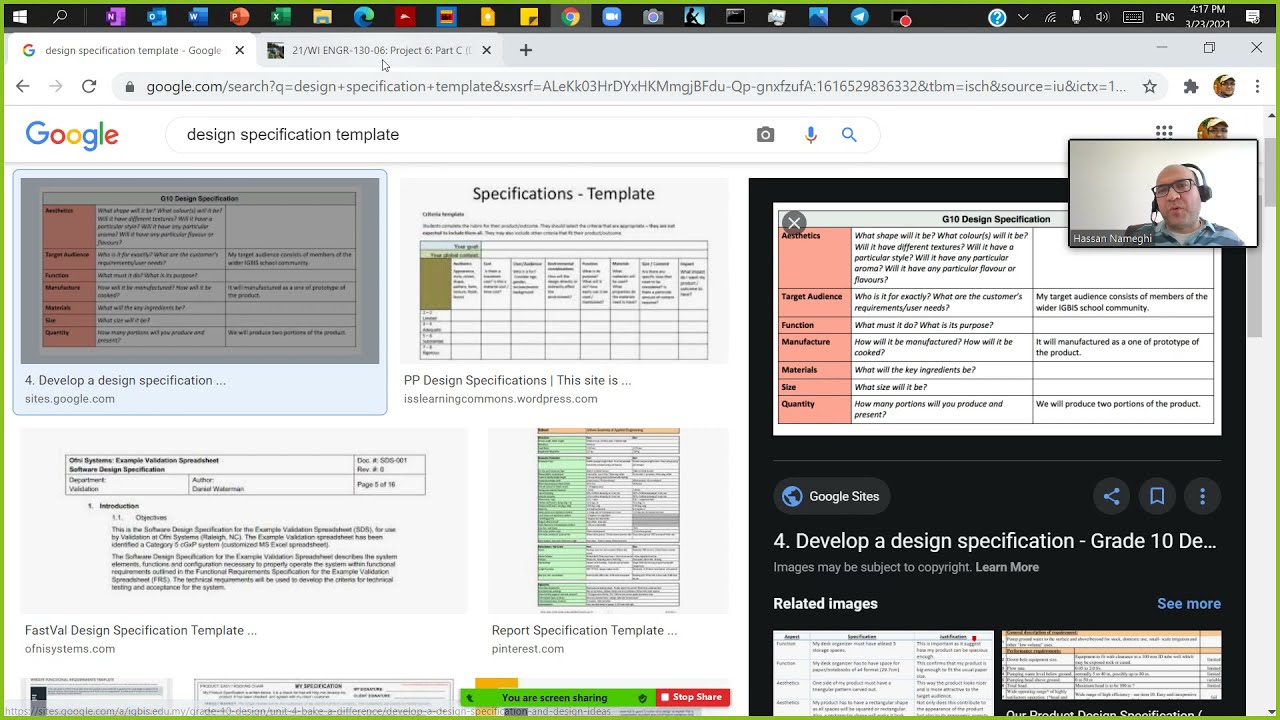This screenshot has width=1280, height=720.
Task: Open the FastVal Software Design Specification thumbnail
Action: pos(244,521)
